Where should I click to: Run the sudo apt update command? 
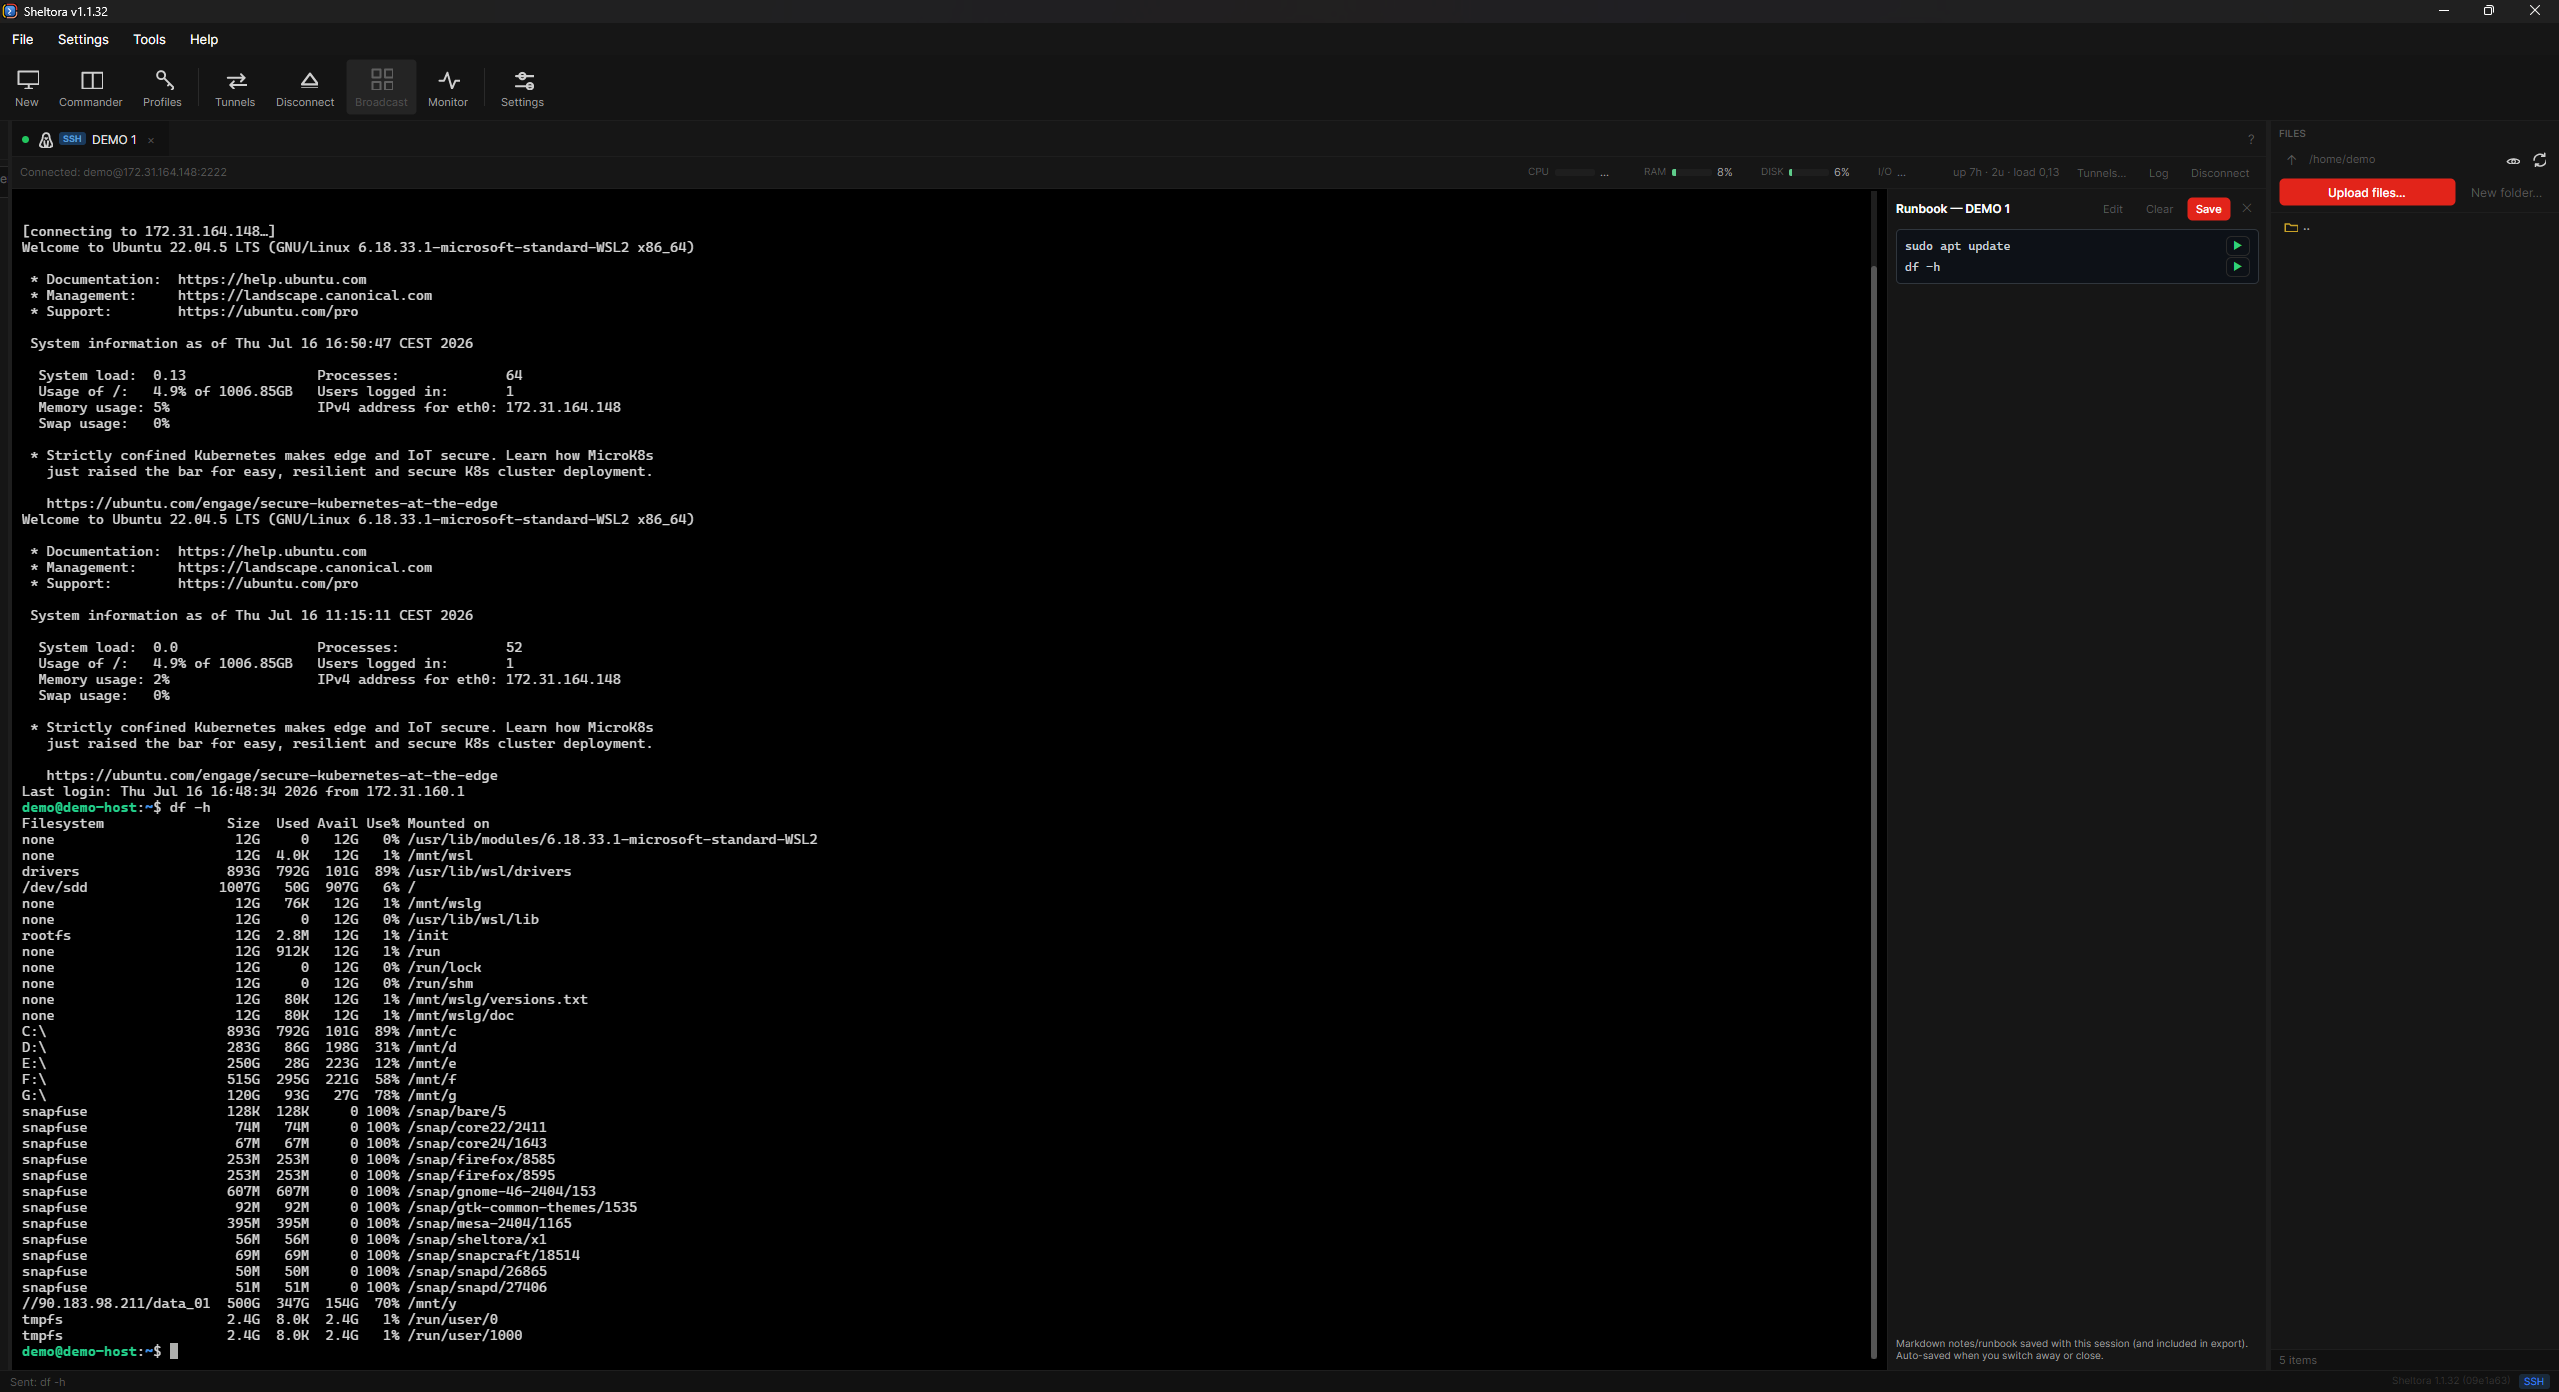[2237, 246]
